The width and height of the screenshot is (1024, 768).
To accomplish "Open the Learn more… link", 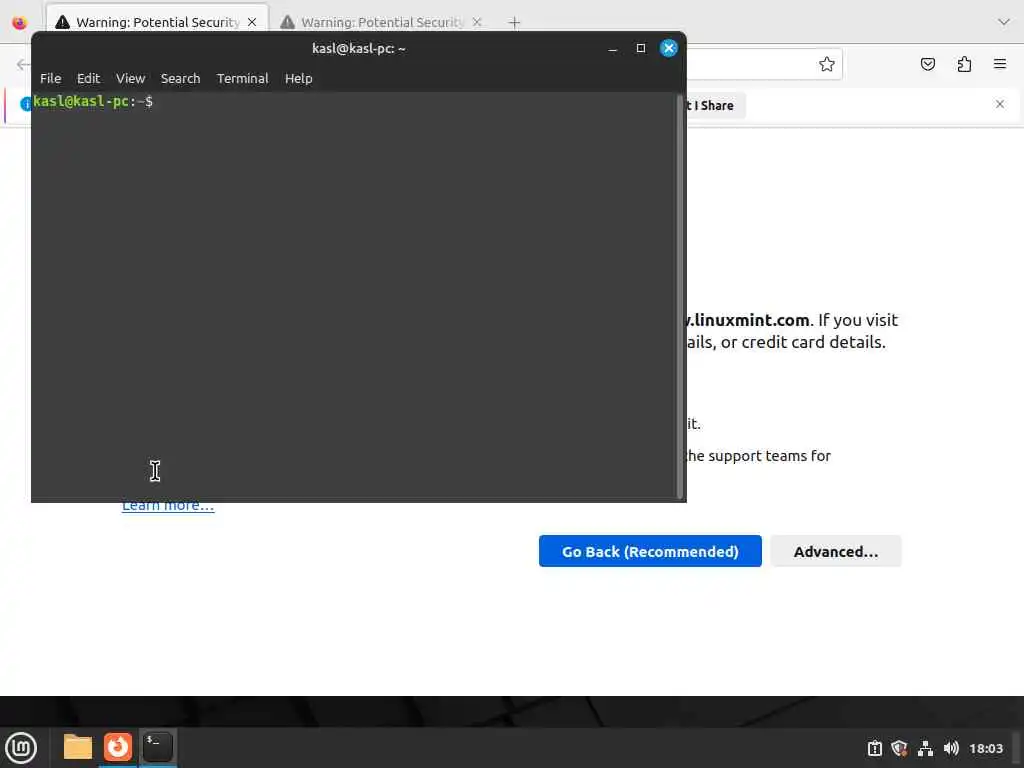I will (168, 506).
